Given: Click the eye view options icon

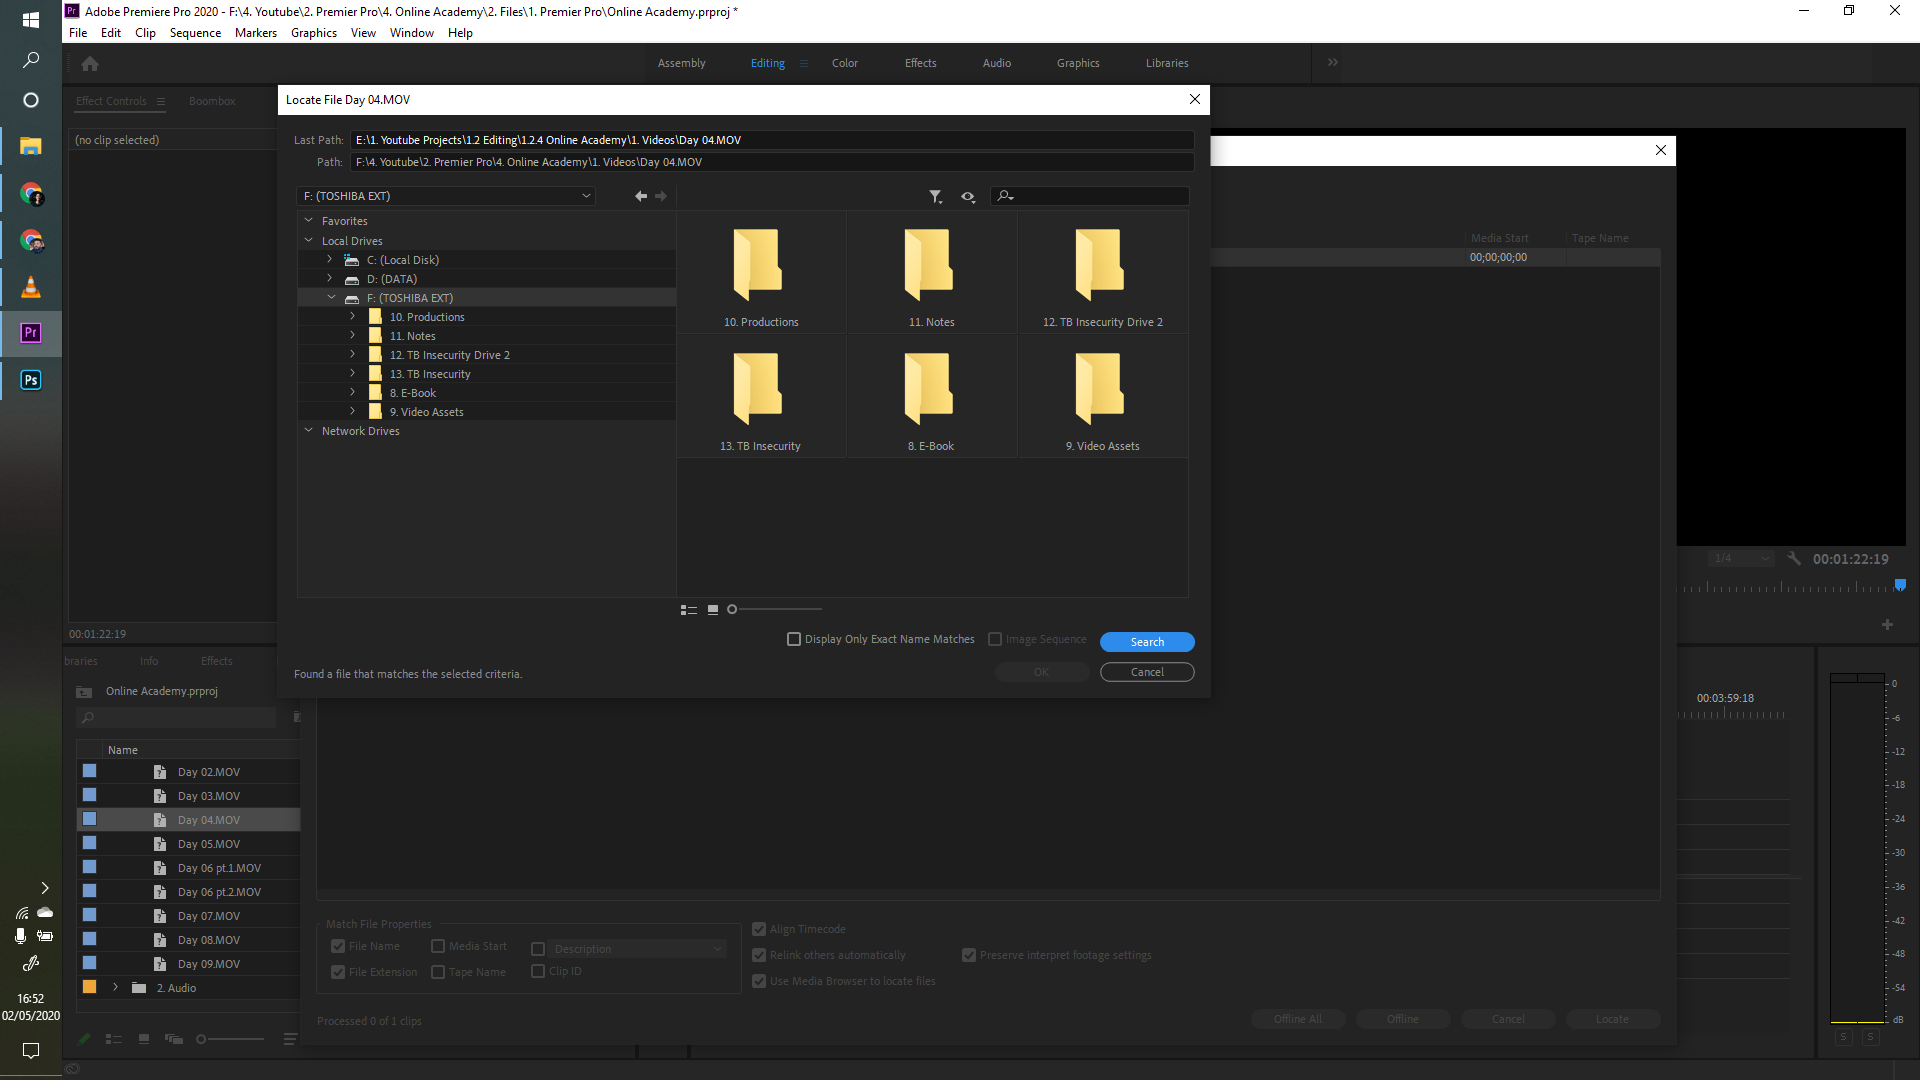Looking at the screenshot, I should coord(967,196).
